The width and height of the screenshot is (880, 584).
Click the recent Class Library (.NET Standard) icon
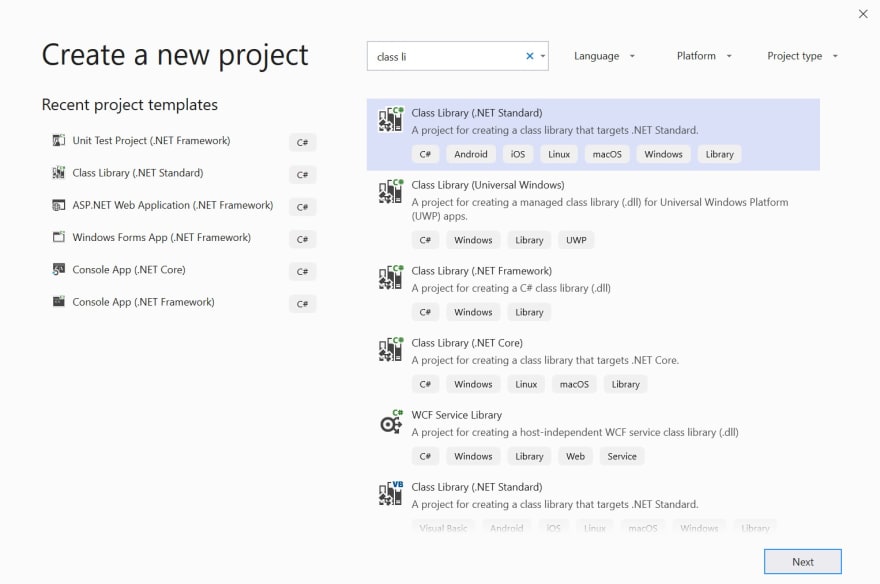pos(59,173)
